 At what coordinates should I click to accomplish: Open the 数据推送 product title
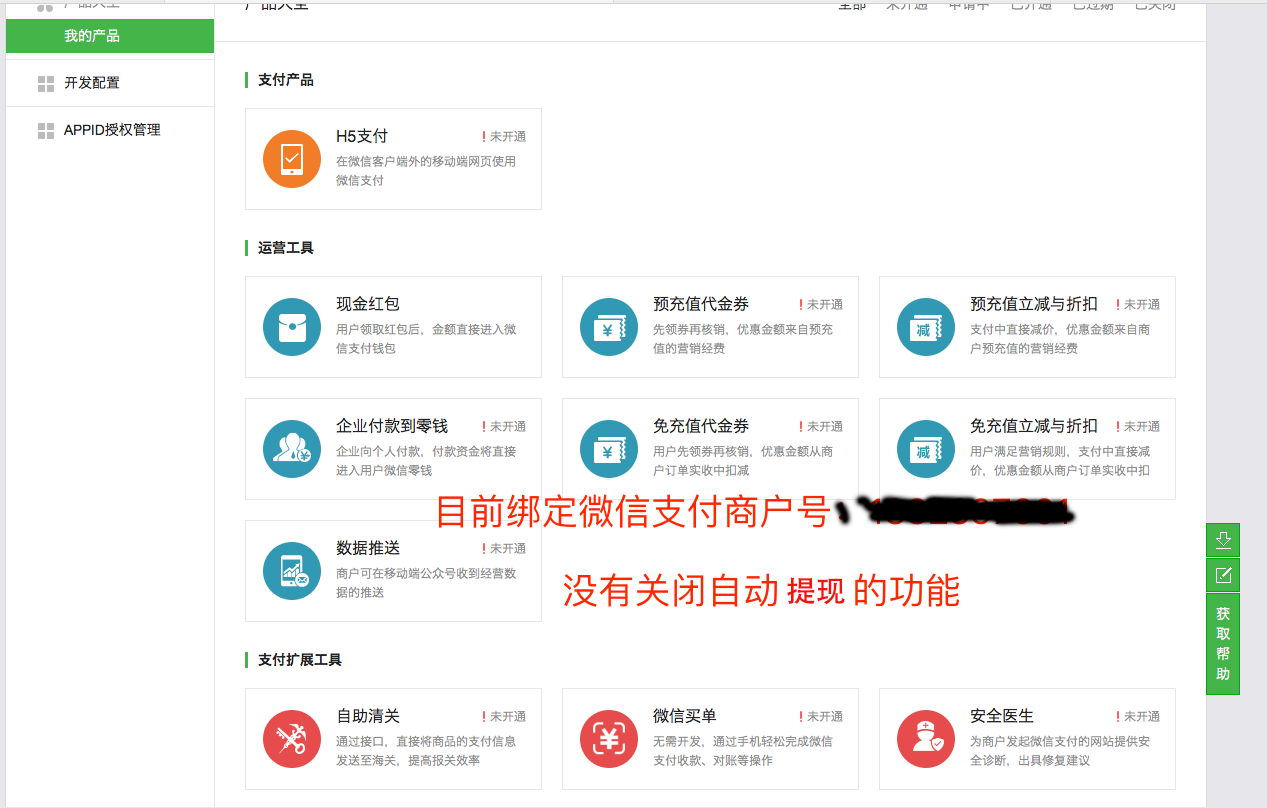coord(368,548)
